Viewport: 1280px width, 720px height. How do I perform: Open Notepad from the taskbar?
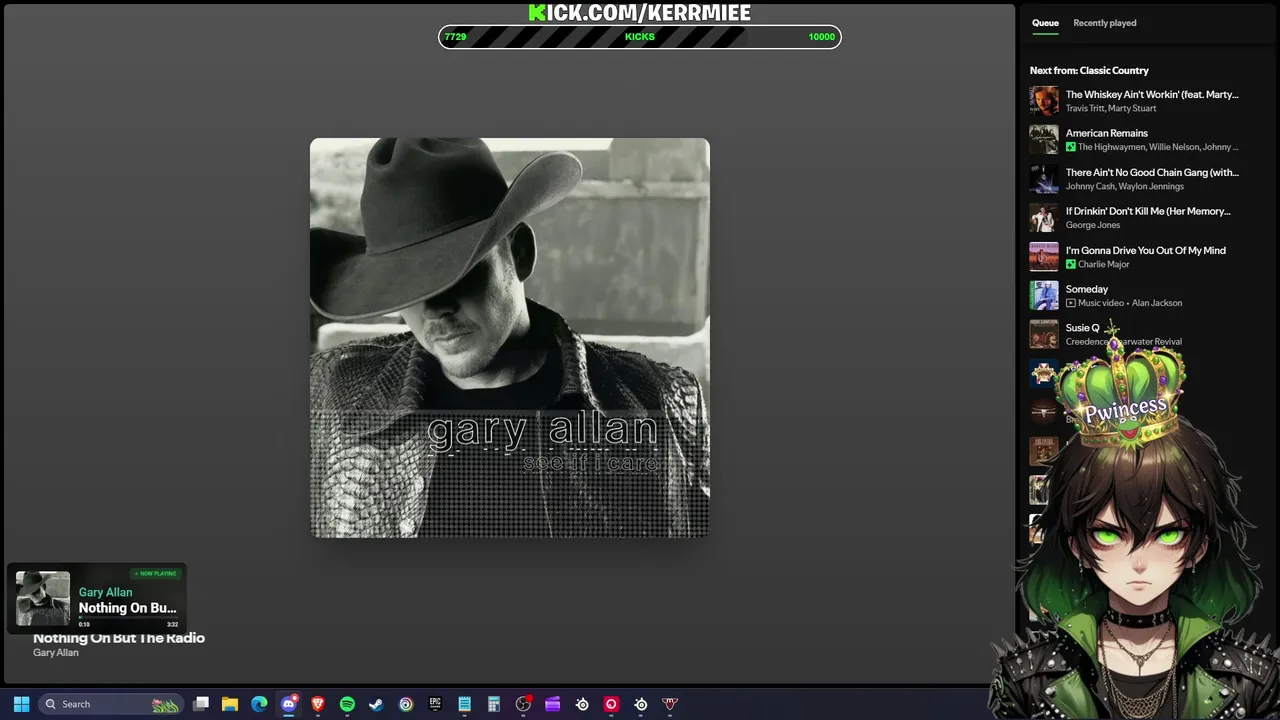pyautogui.click(x=464, y=704)
